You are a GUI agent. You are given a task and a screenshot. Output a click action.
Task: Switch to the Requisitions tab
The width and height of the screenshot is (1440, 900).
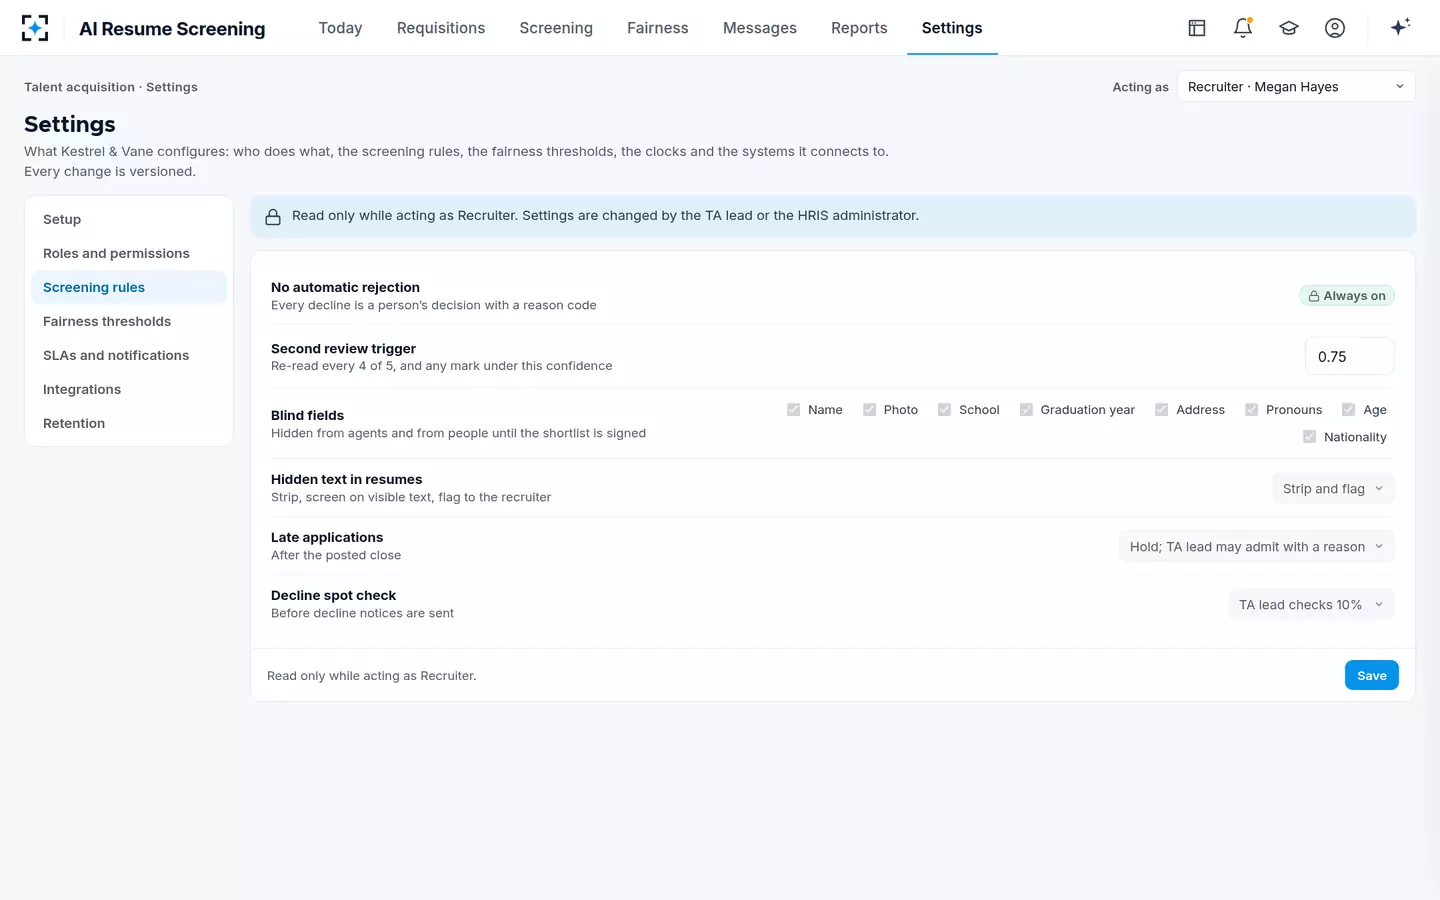[x=441, y=28]
